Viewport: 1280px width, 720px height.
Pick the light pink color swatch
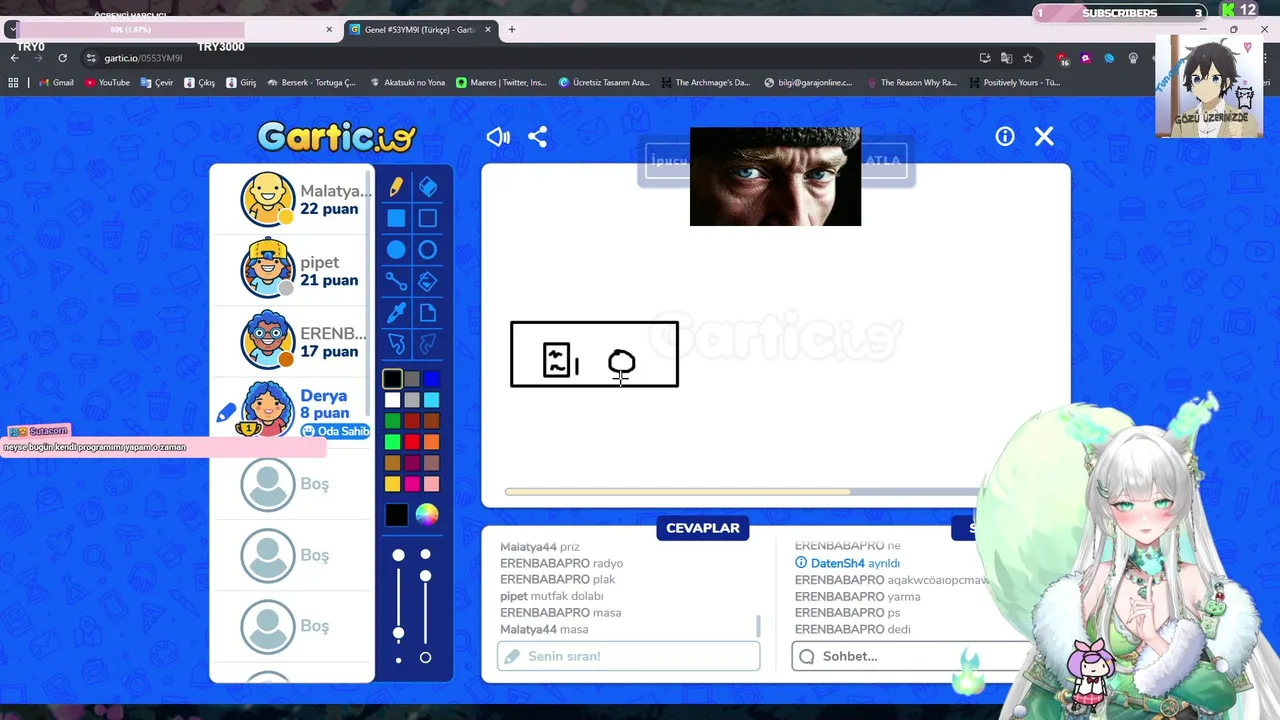(431, 484)
